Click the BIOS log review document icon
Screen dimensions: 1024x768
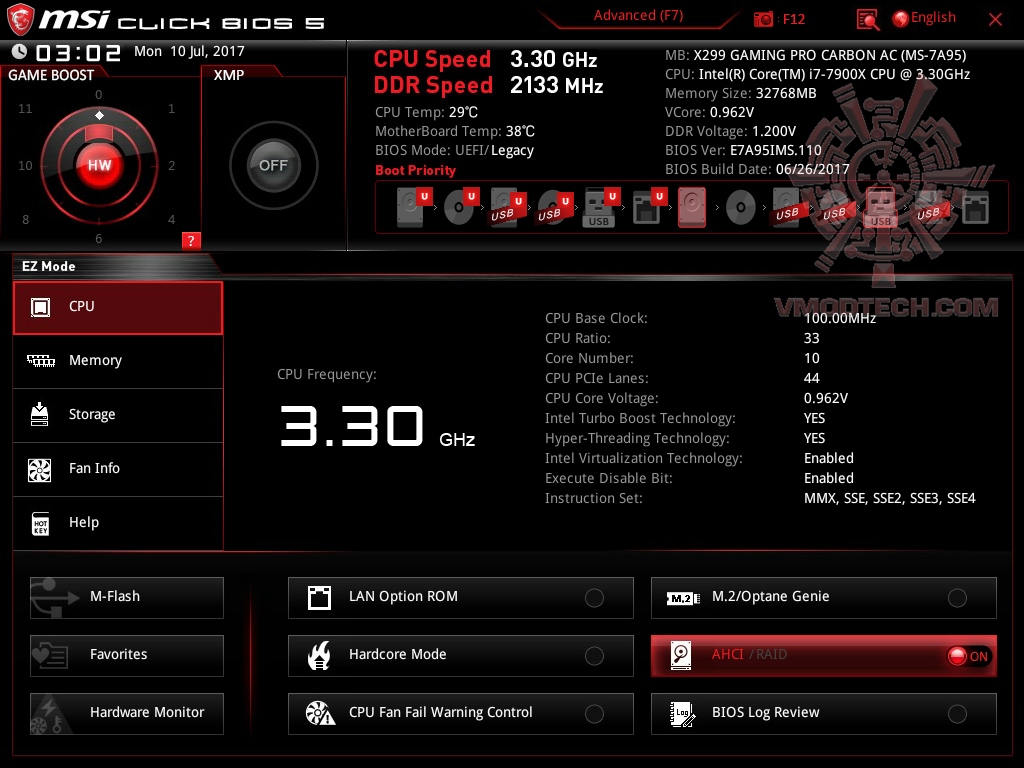(x=682, y=714)
